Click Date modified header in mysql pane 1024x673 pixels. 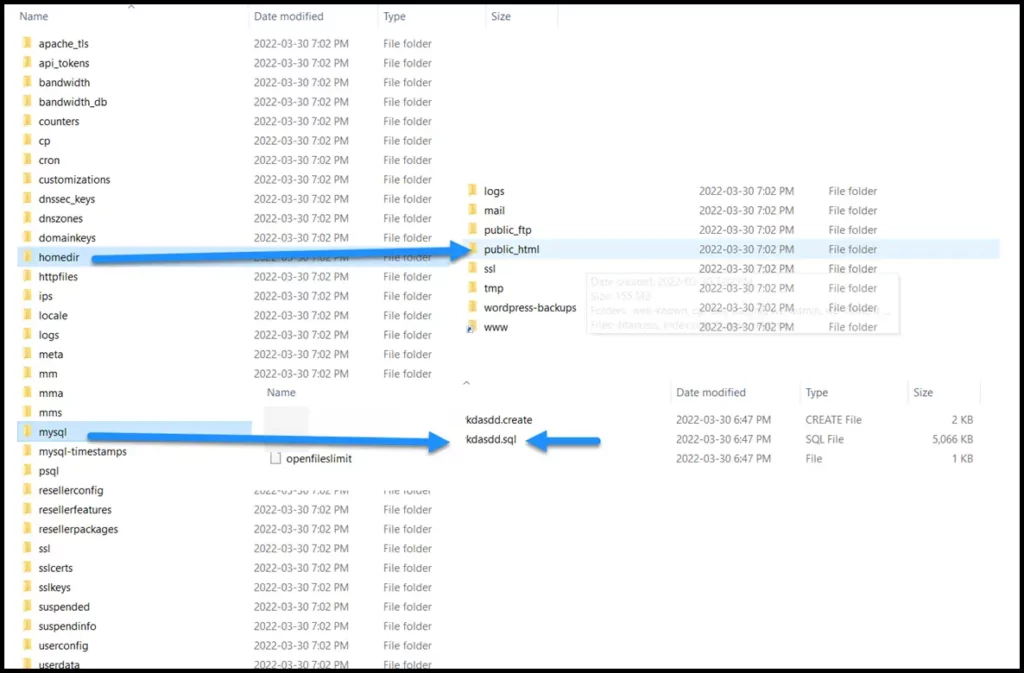(x=710, y=393)
